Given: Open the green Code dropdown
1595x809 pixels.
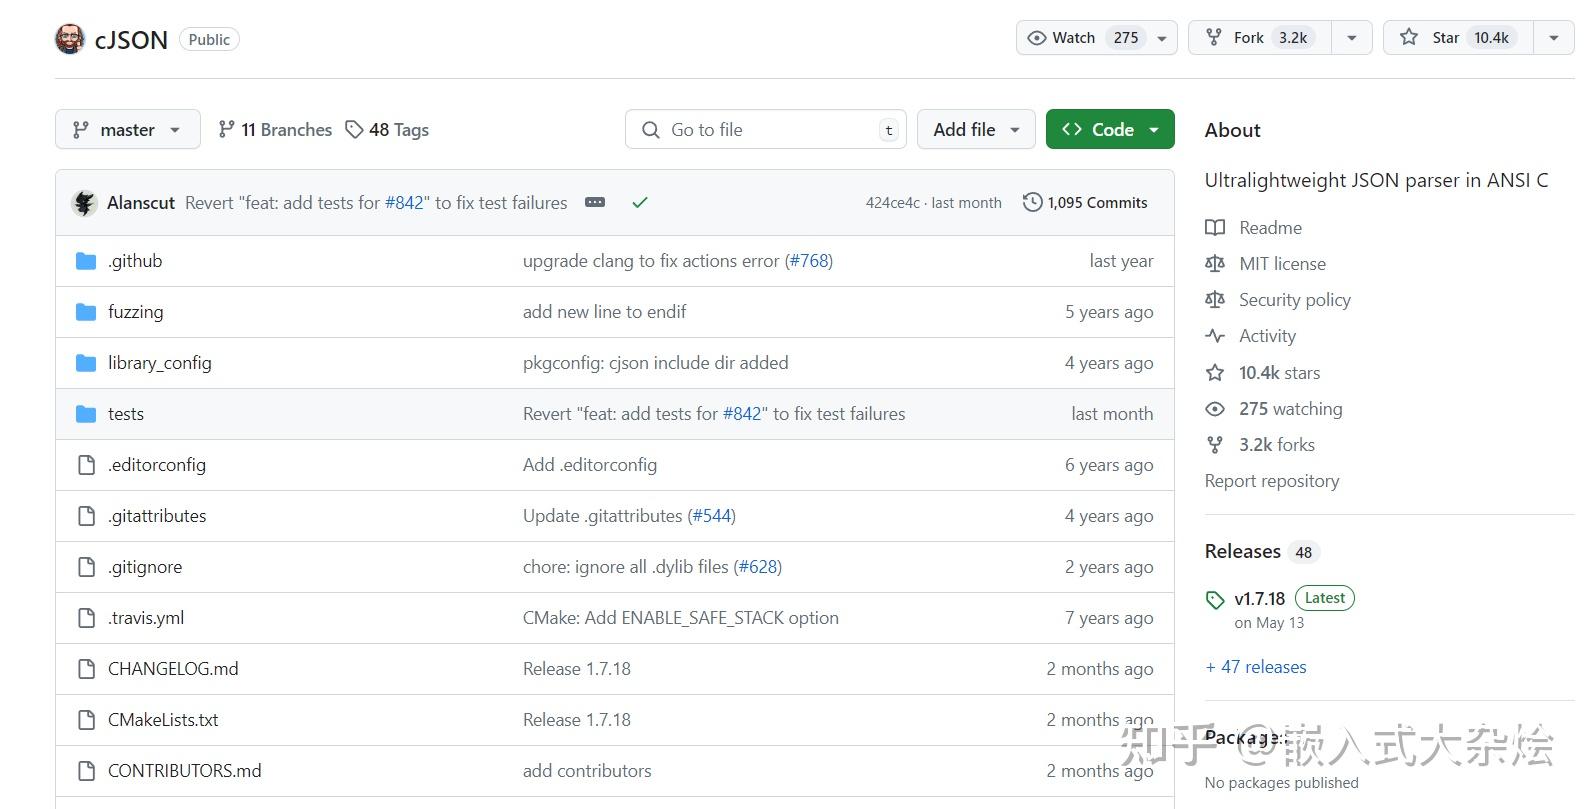Looking at the screenshot, I should click(1110, 130).
